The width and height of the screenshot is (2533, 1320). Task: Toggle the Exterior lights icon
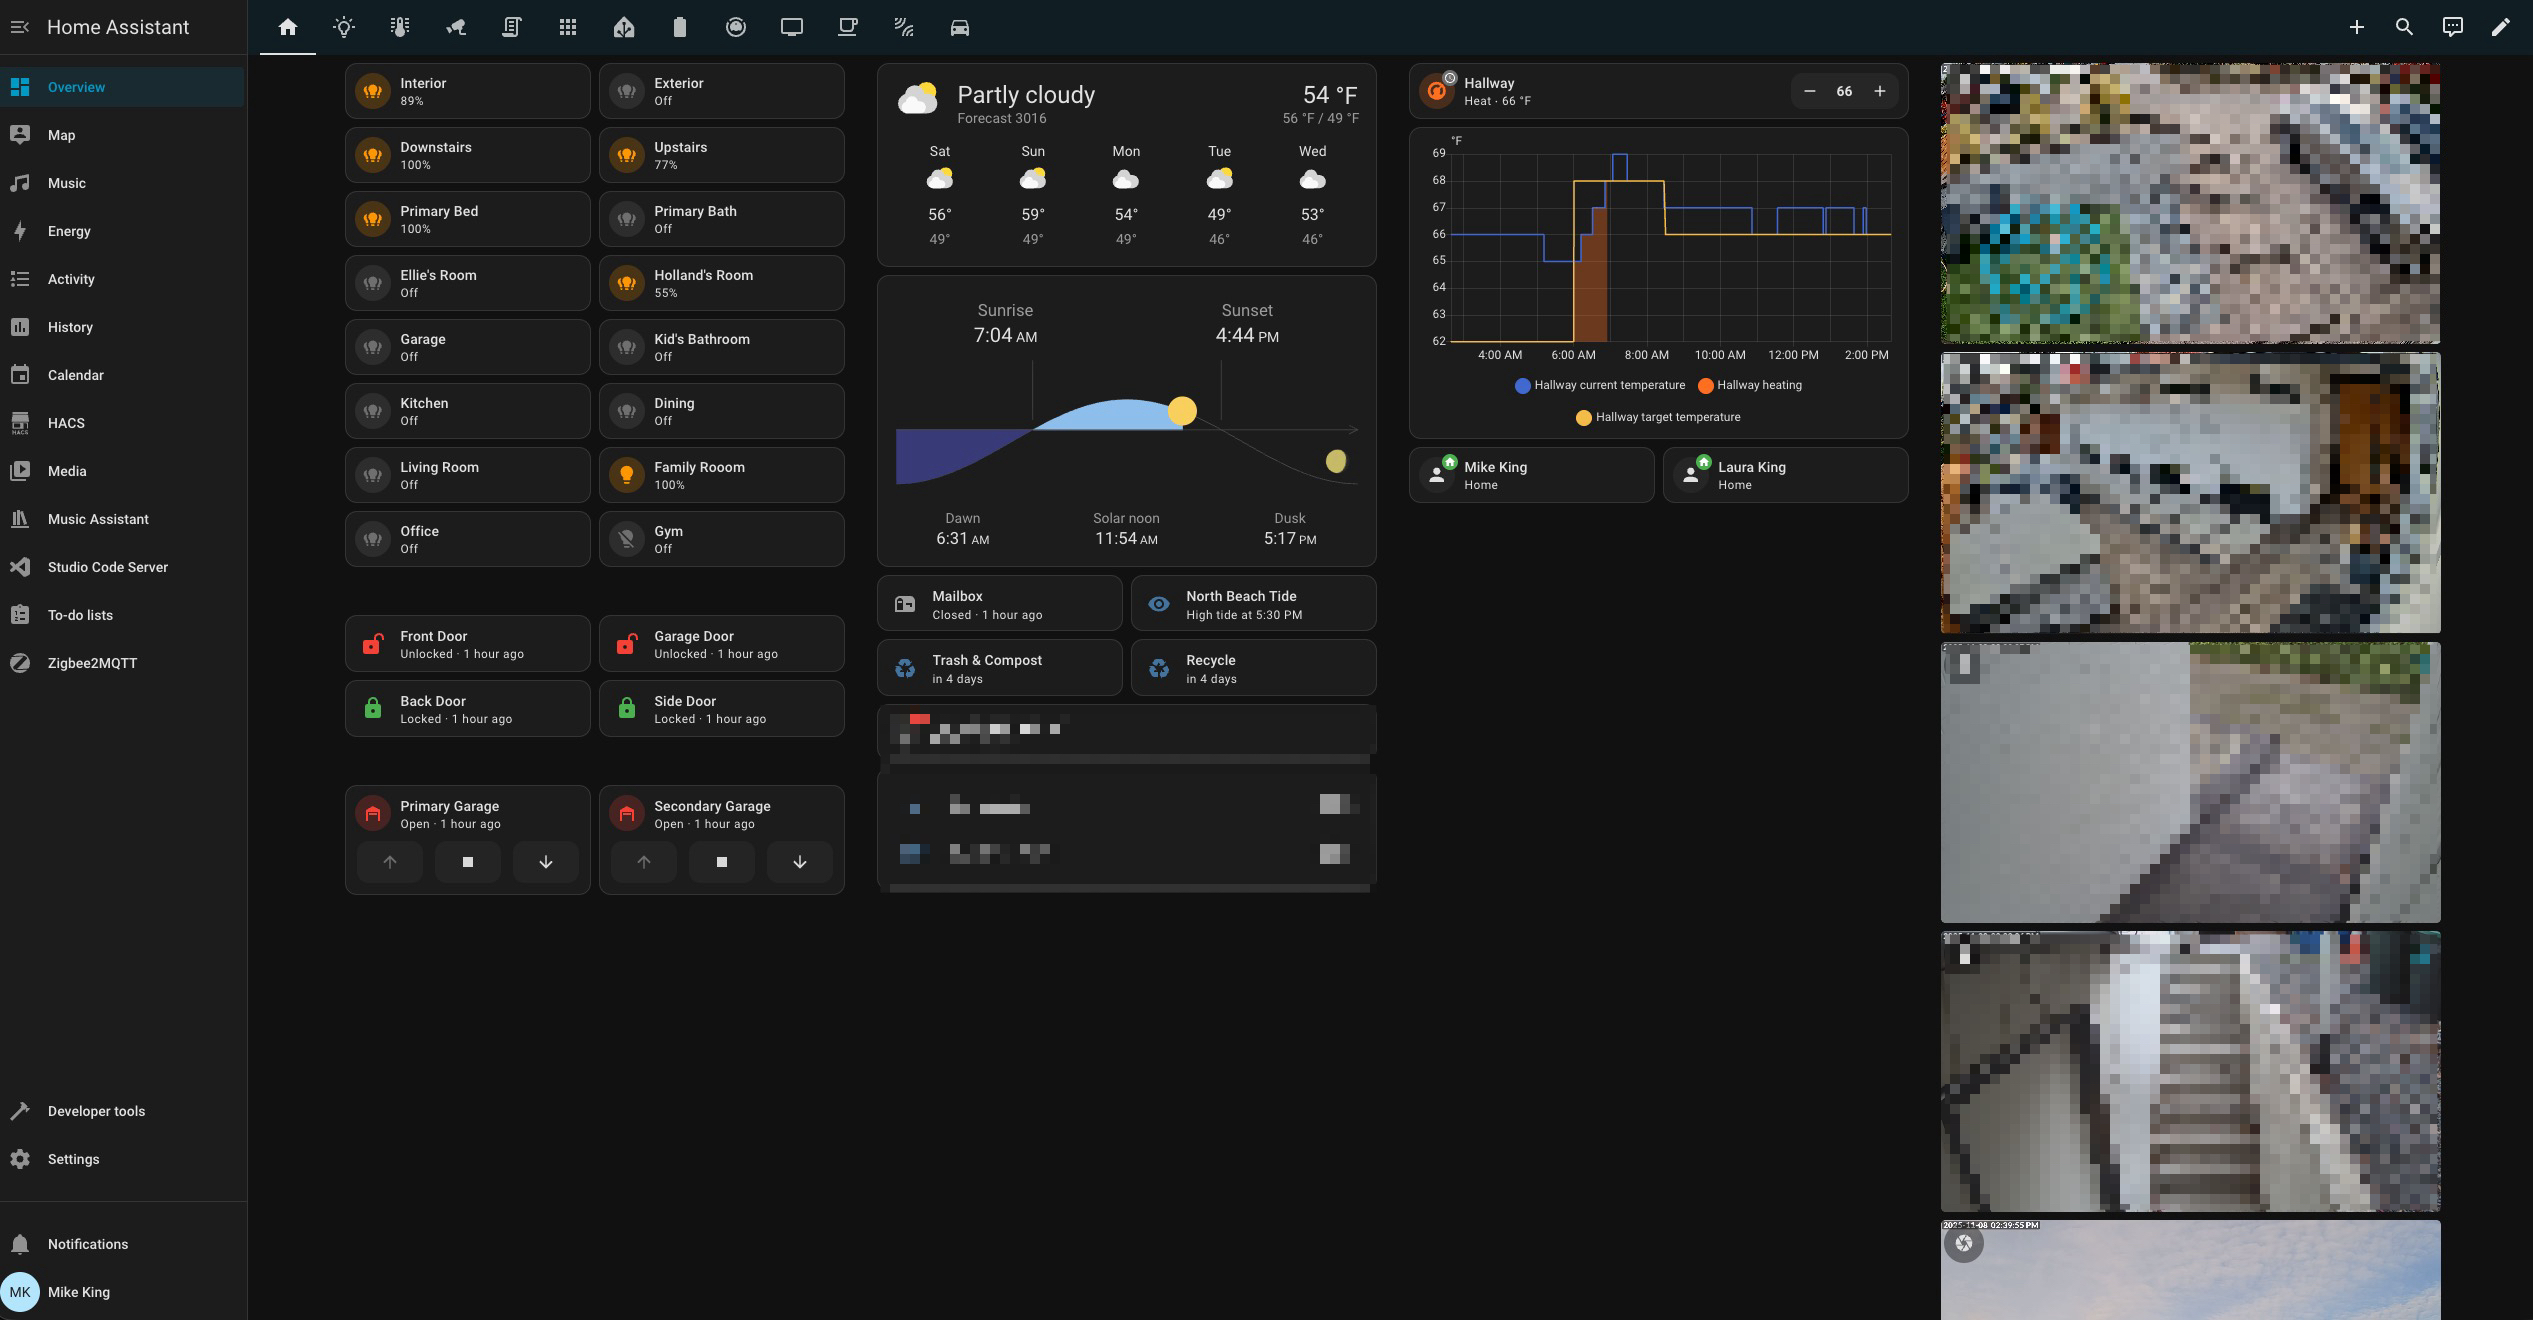pyautogui.click(x=626, y=91)
